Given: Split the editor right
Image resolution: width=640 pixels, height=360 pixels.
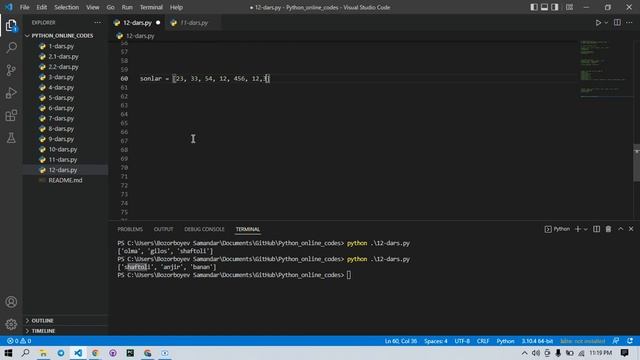Looking at the screenshot, I should pos(617,23).
